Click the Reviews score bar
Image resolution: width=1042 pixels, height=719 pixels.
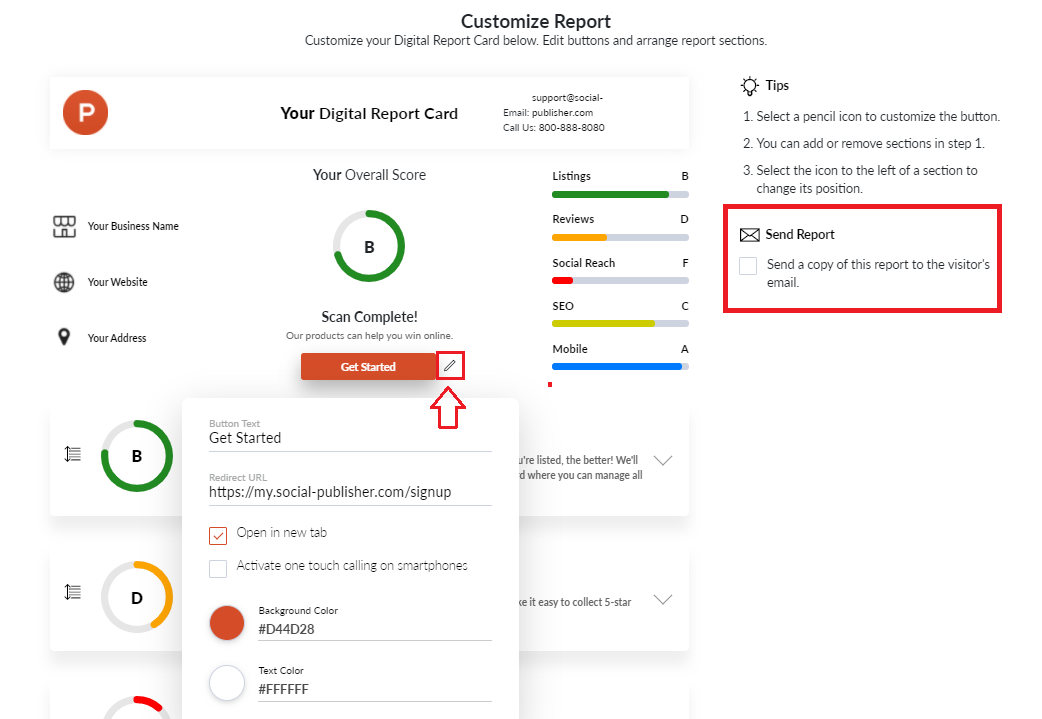pyautogui.click(x=620, y=237)
